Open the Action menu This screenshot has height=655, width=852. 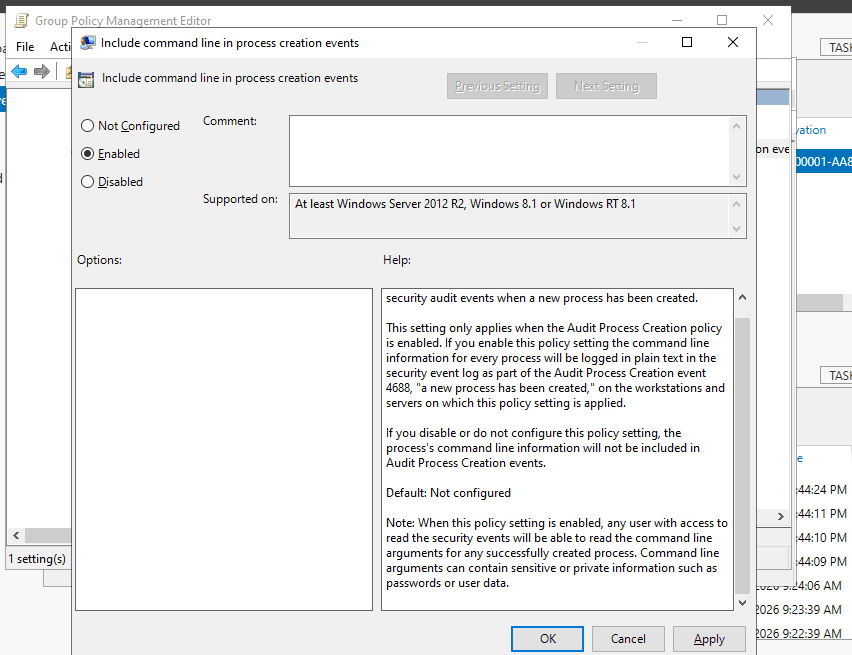(60, 47)
